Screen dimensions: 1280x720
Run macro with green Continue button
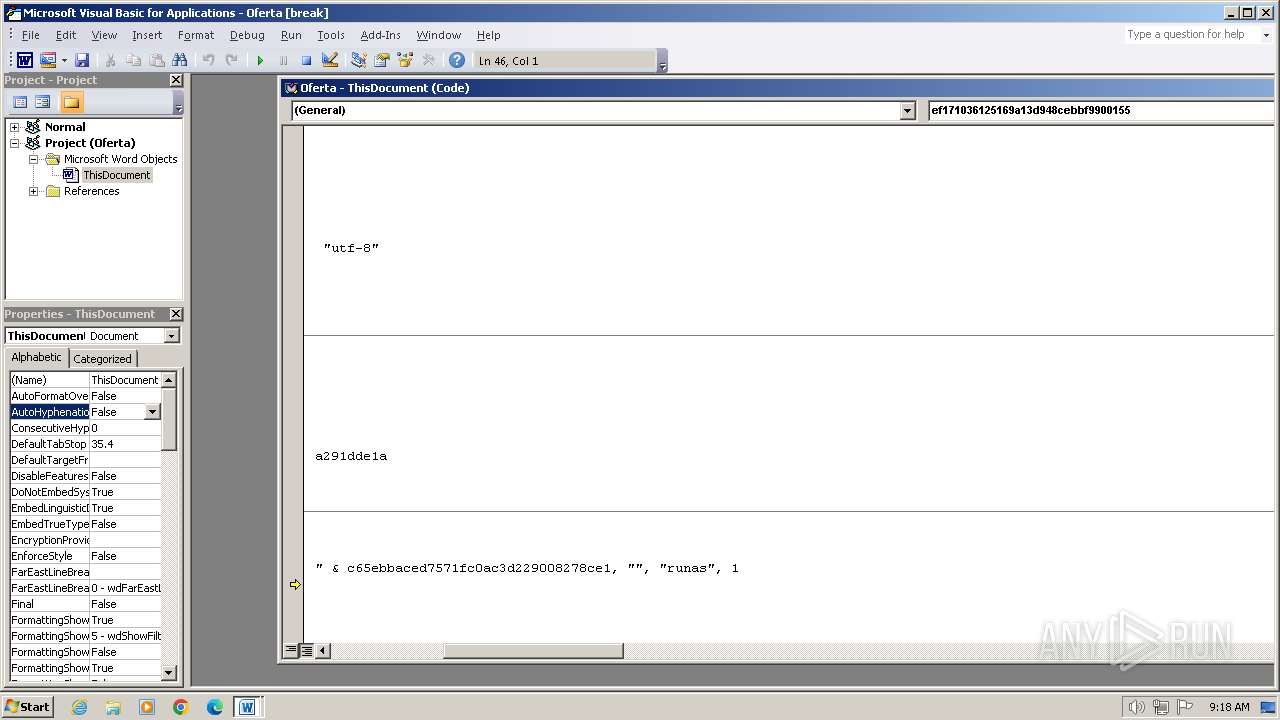(260, 60)
